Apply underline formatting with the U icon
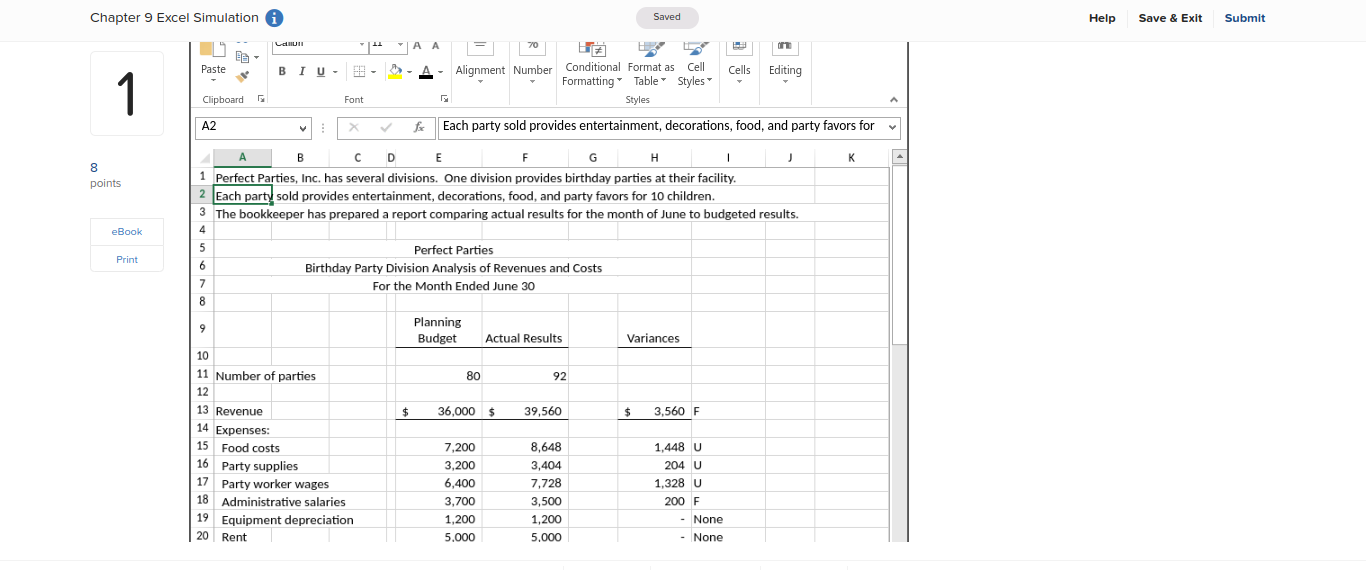 point(320,71)
